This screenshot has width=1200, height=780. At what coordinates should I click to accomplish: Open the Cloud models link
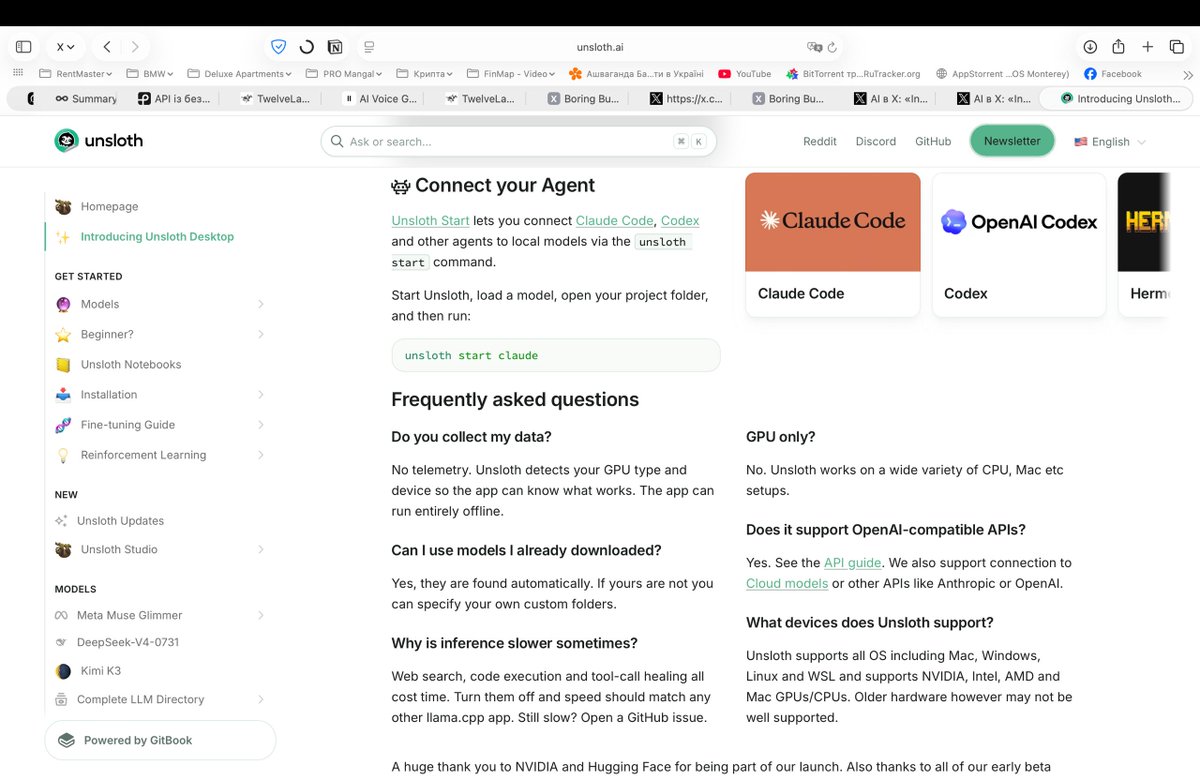point(787,583)
